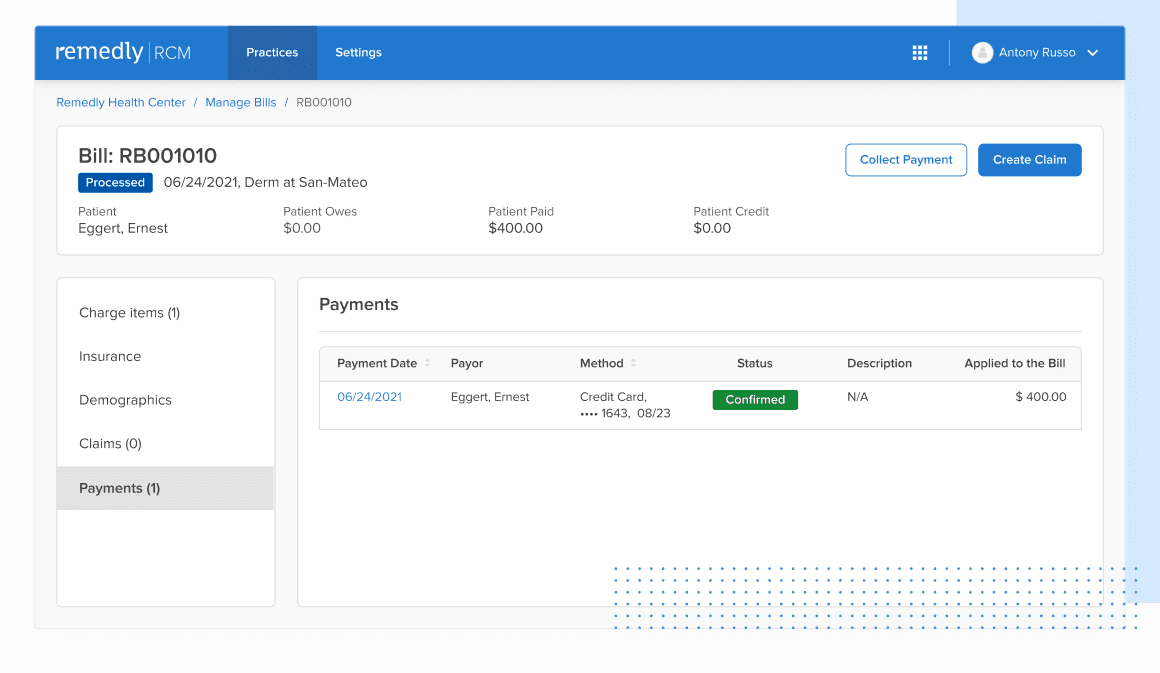Click the N/A description cell
This screenshot has height=673, width=1160.
tap(857, 397)
